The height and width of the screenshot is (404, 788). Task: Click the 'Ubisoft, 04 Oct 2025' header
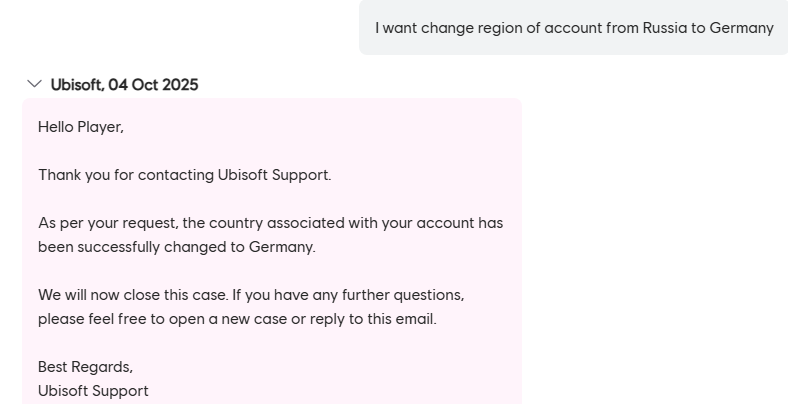click(124, 85)
